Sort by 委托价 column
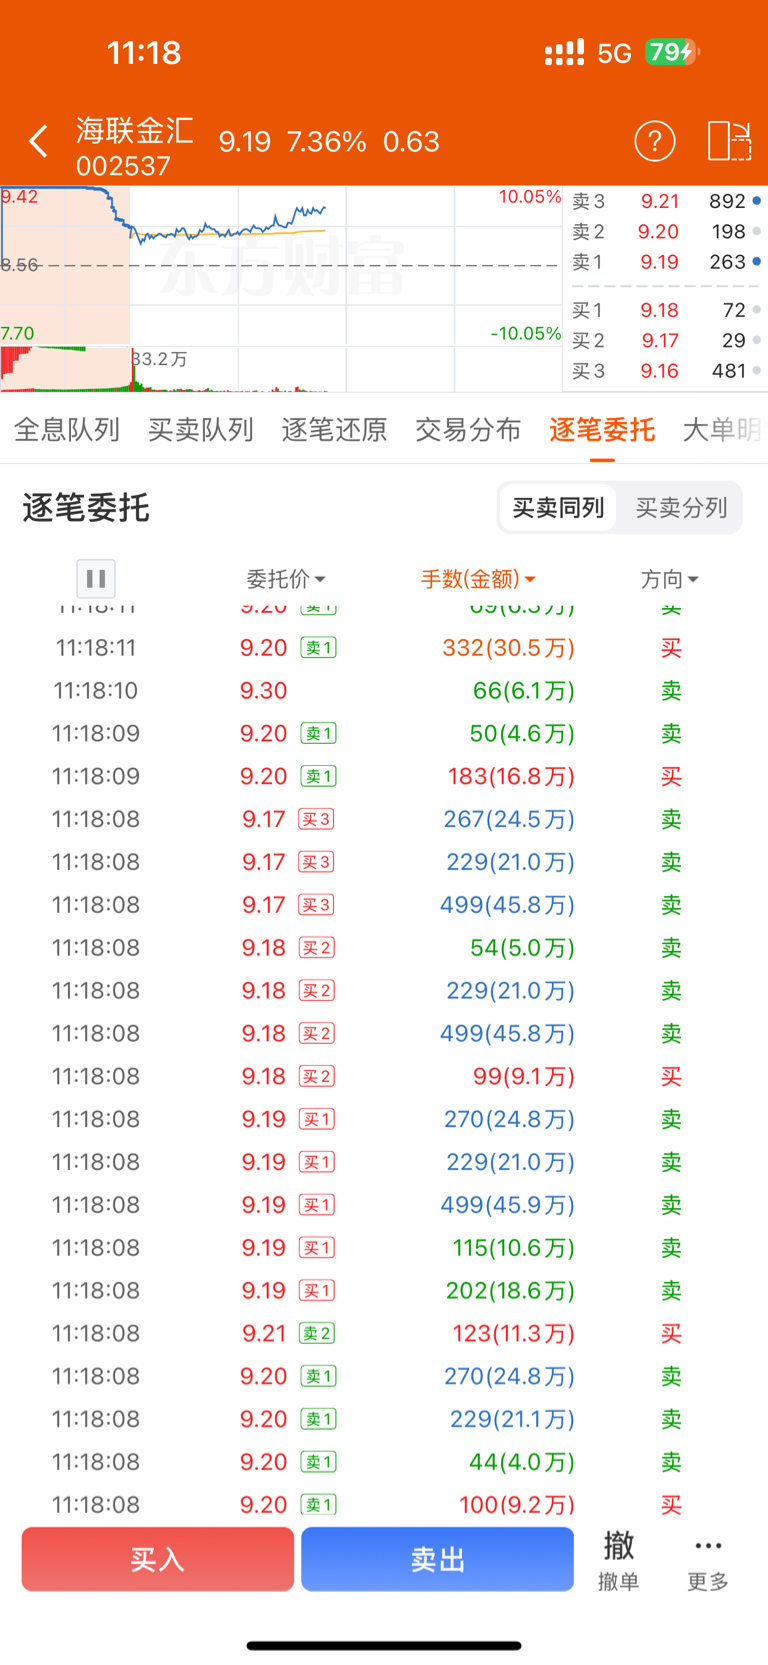Image resolution: width=768 pixels, height=1665 pixels. coord(286,579)
